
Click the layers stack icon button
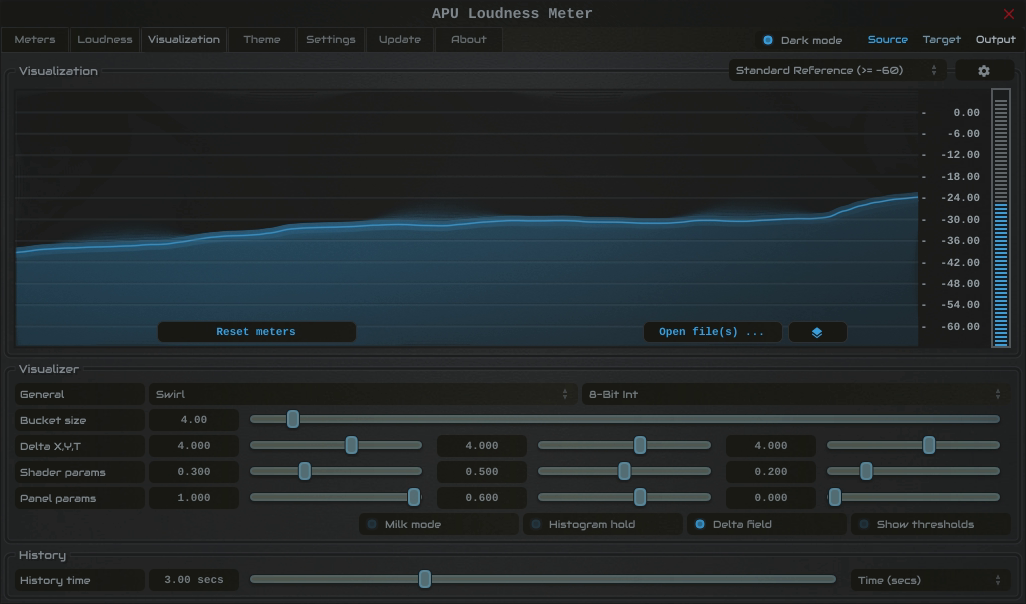tap(817, 332)
